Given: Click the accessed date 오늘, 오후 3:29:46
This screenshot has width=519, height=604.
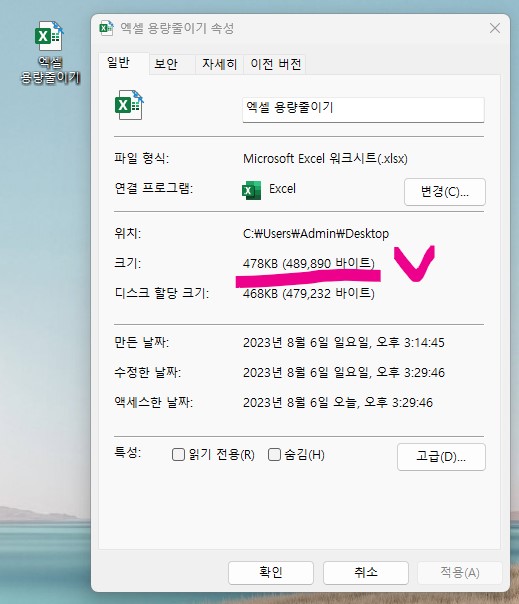Looking at the screenshot, I should [338, 403].
